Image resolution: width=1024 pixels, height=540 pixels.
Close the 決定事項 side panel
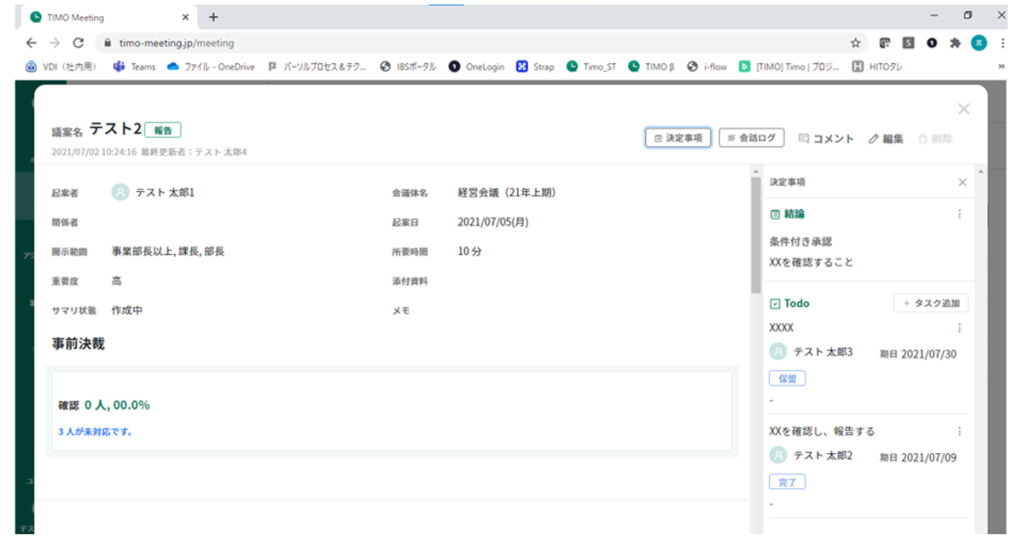962,182
